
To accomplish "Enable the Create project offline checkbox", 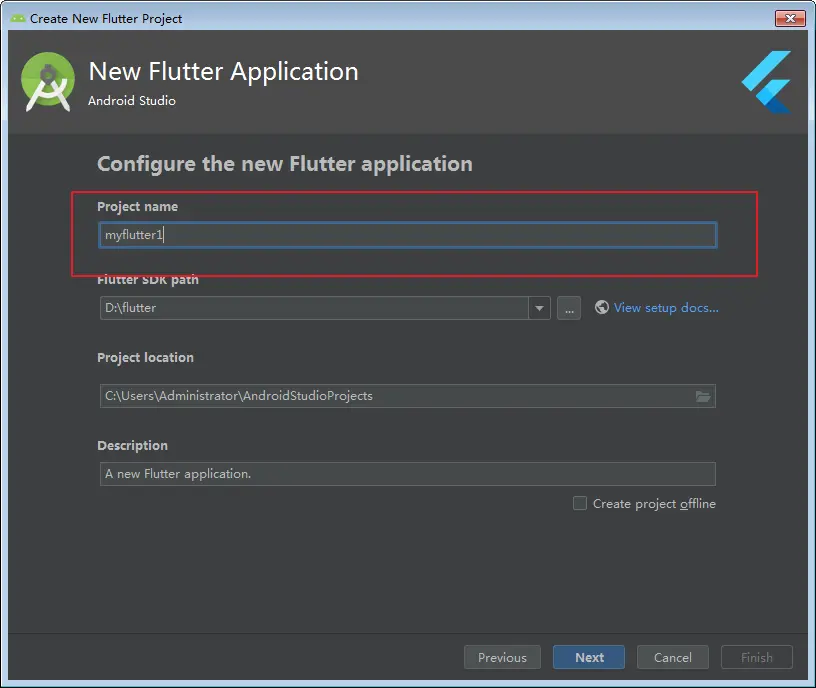I will click(x=580, y=503).
